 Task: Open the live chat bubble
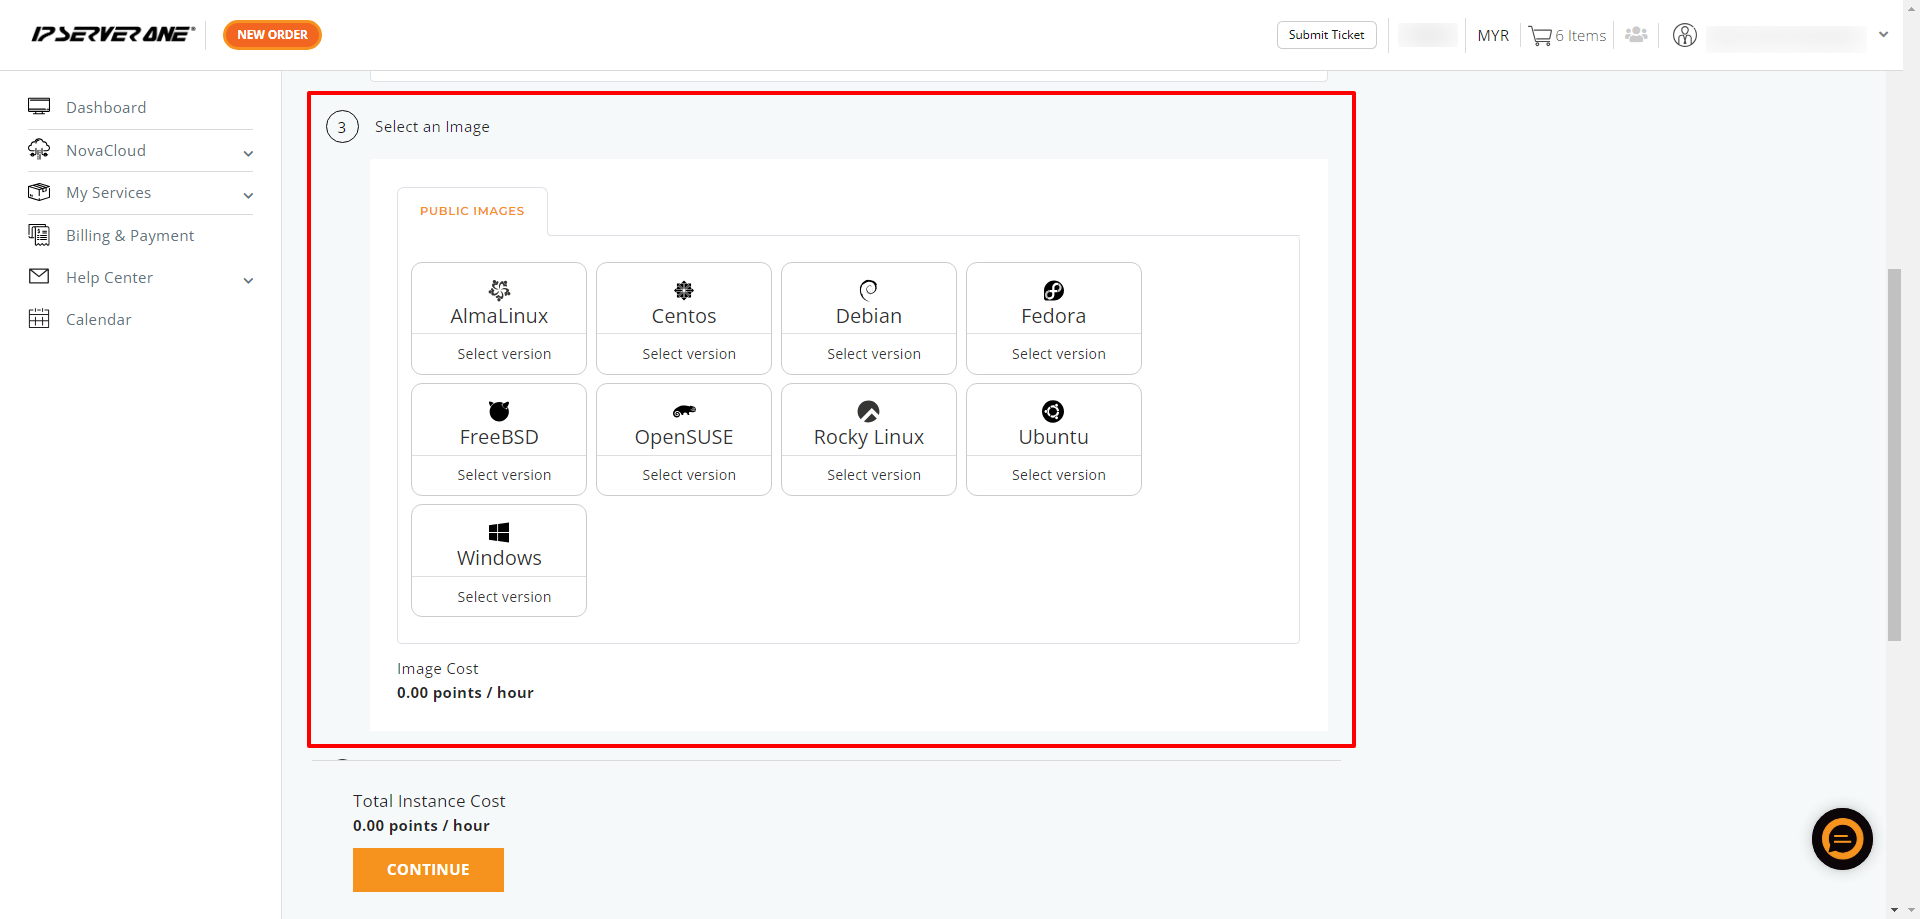1842,839
